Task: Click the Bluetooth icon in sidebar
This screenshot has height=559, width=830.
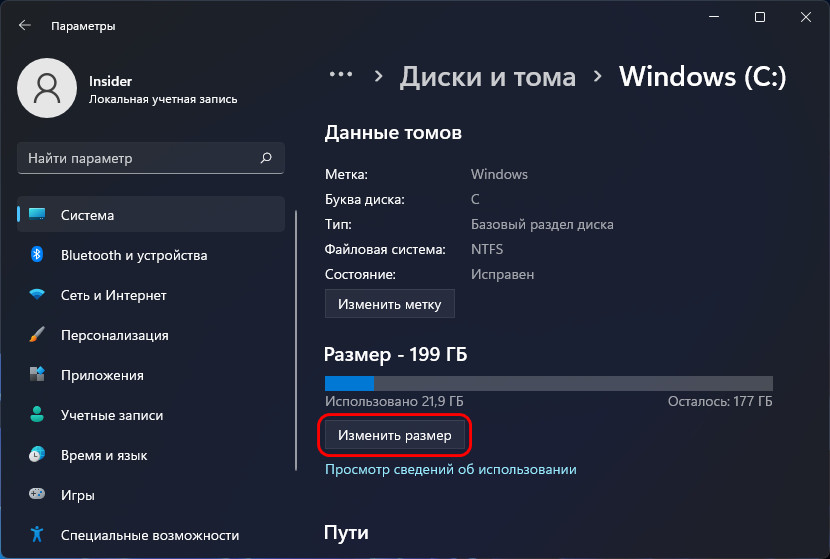Action: [37, 255]
